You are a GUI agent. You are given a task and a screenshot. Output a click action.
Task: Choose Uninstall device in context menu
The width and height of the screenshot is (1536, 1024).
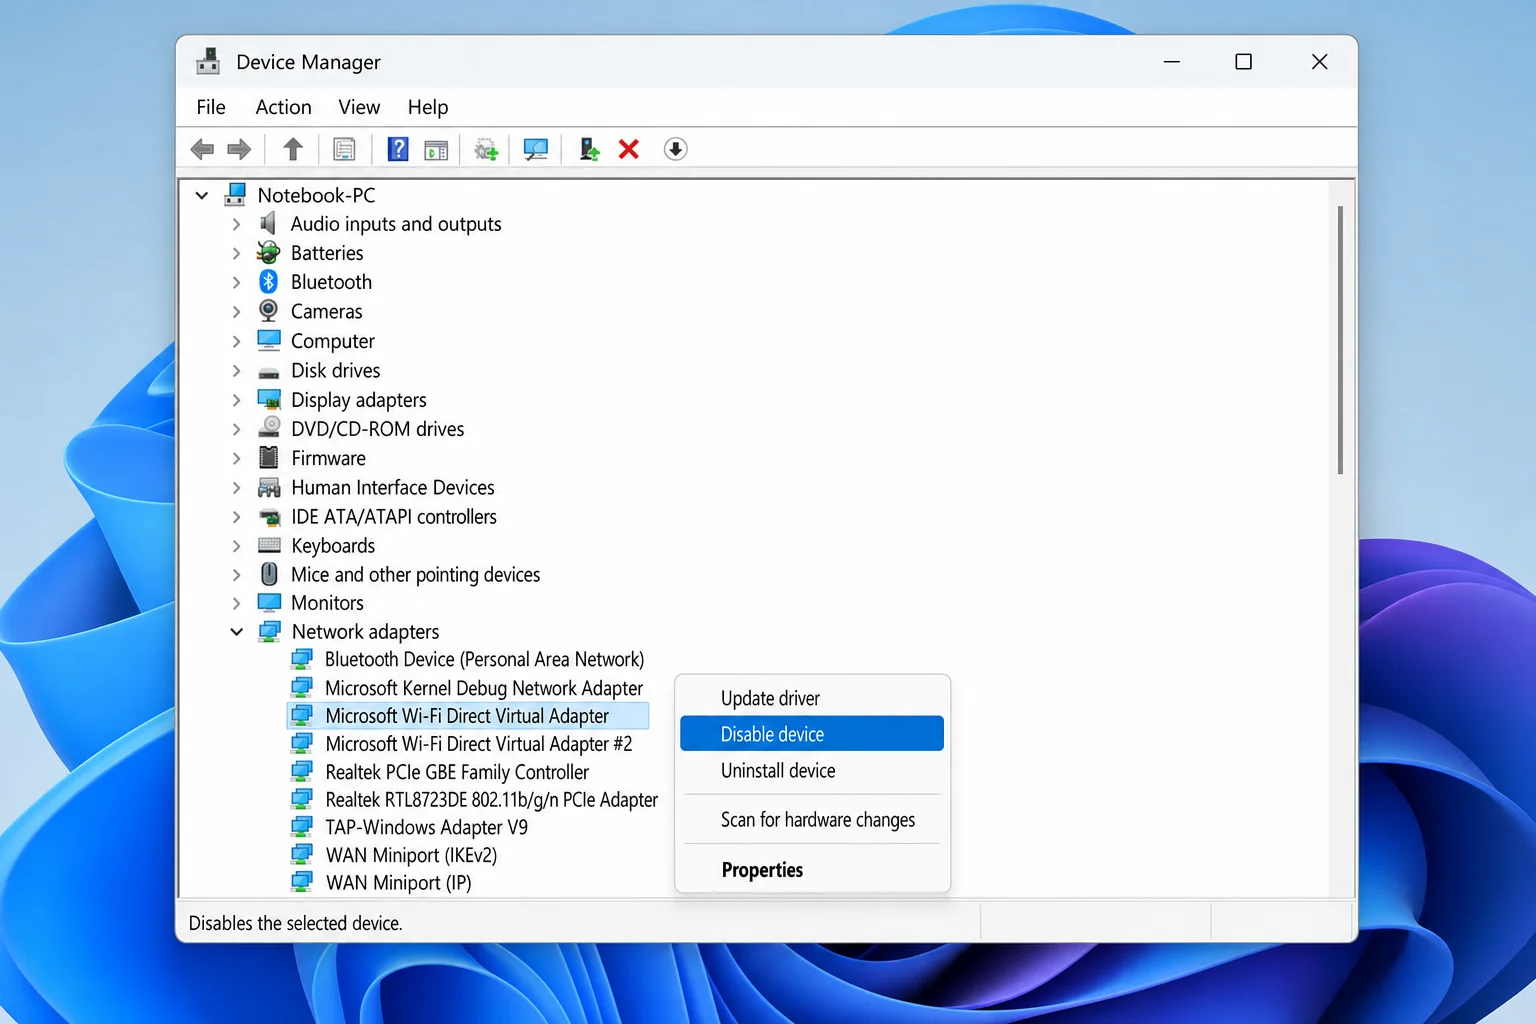(812, 771)
